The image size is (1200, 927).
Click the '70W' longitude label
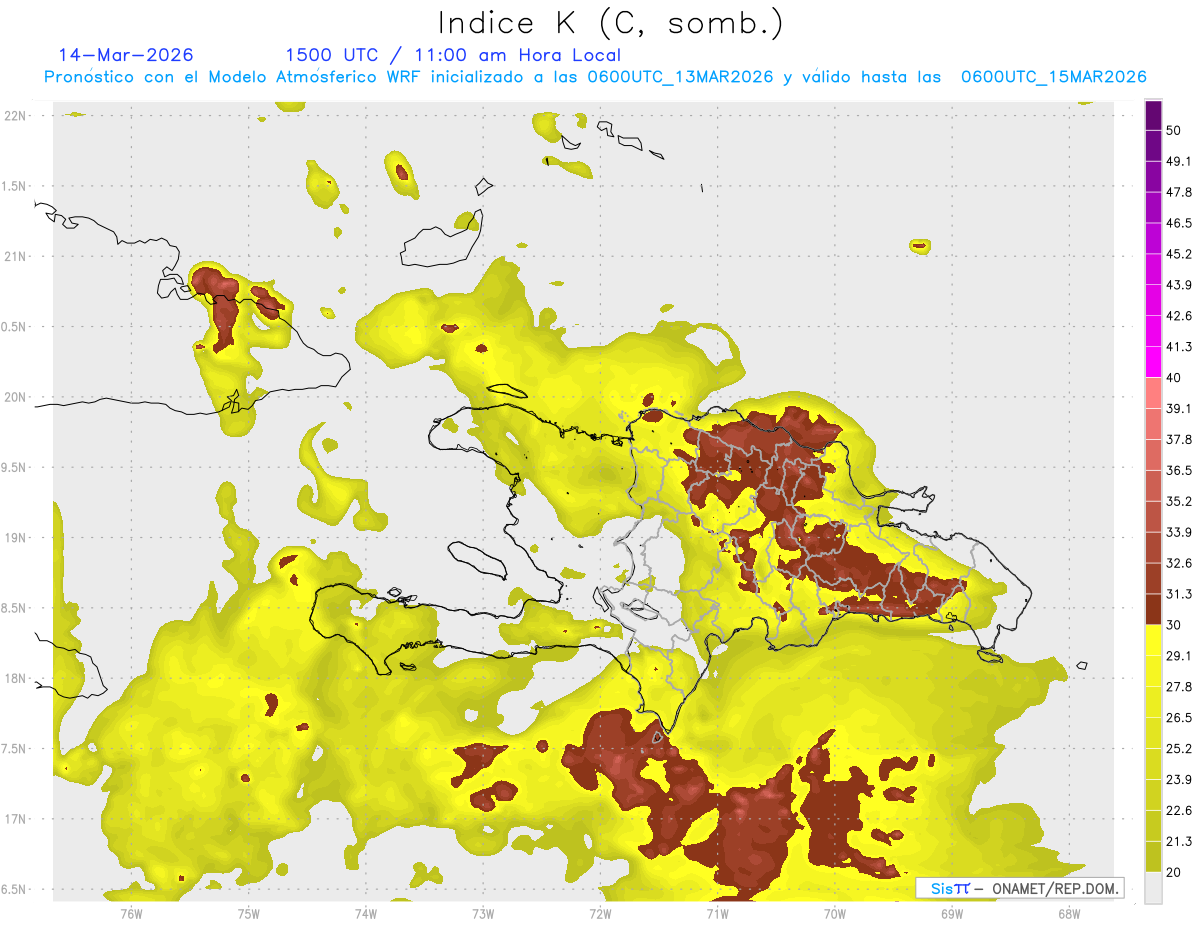coord(835,913)
